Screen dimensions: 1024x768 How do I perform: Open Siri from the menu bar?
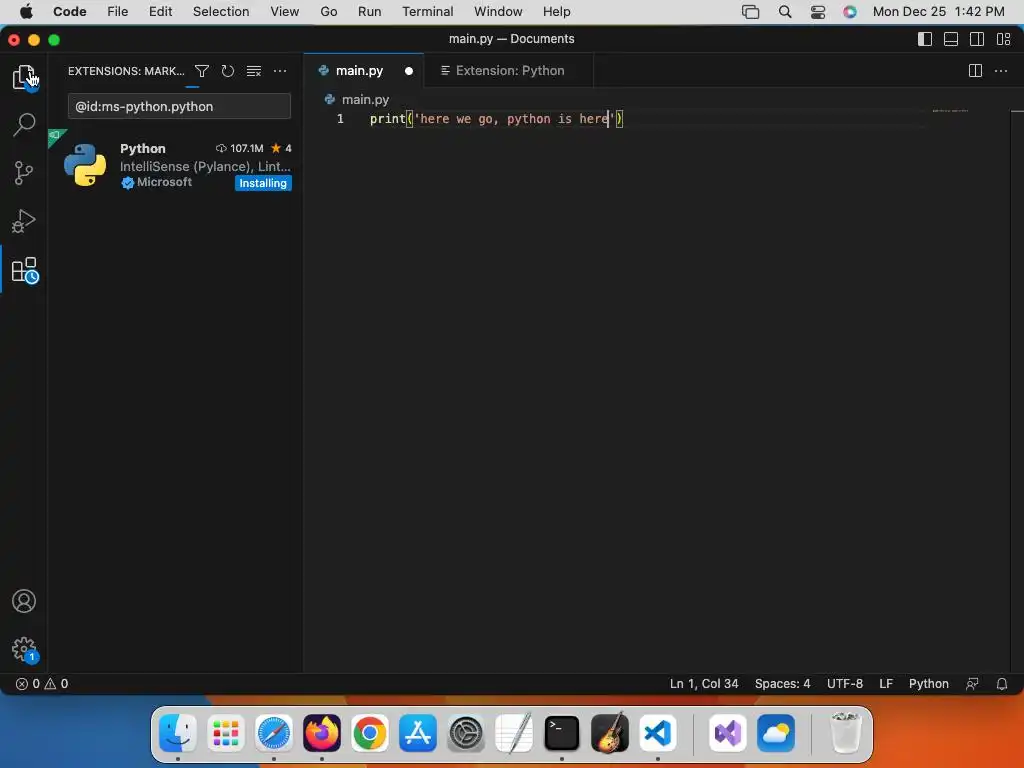850,12
